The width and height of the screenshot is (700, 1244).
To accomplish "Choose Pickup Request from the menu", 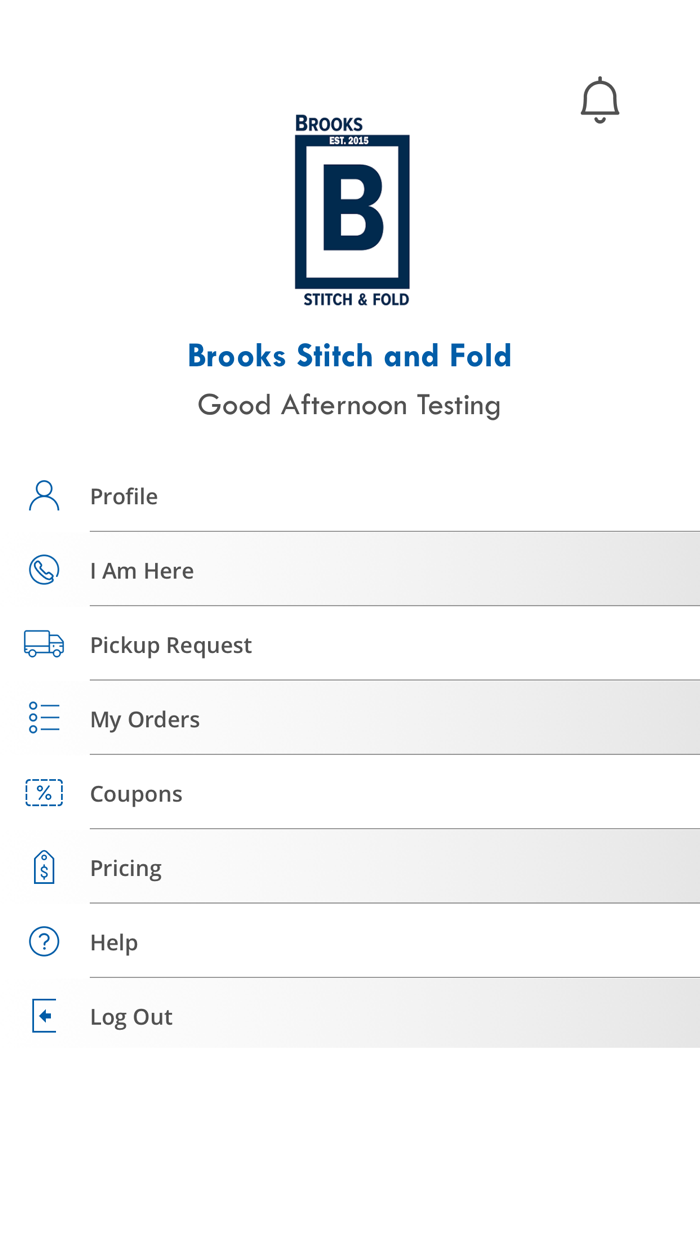I will point(171,644).
